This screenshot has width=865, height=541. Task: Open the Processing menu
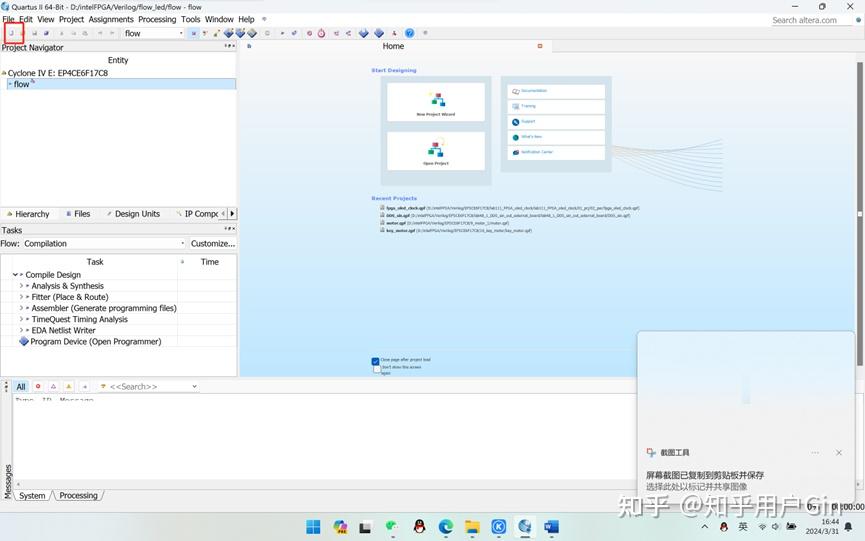click(157, 19)
